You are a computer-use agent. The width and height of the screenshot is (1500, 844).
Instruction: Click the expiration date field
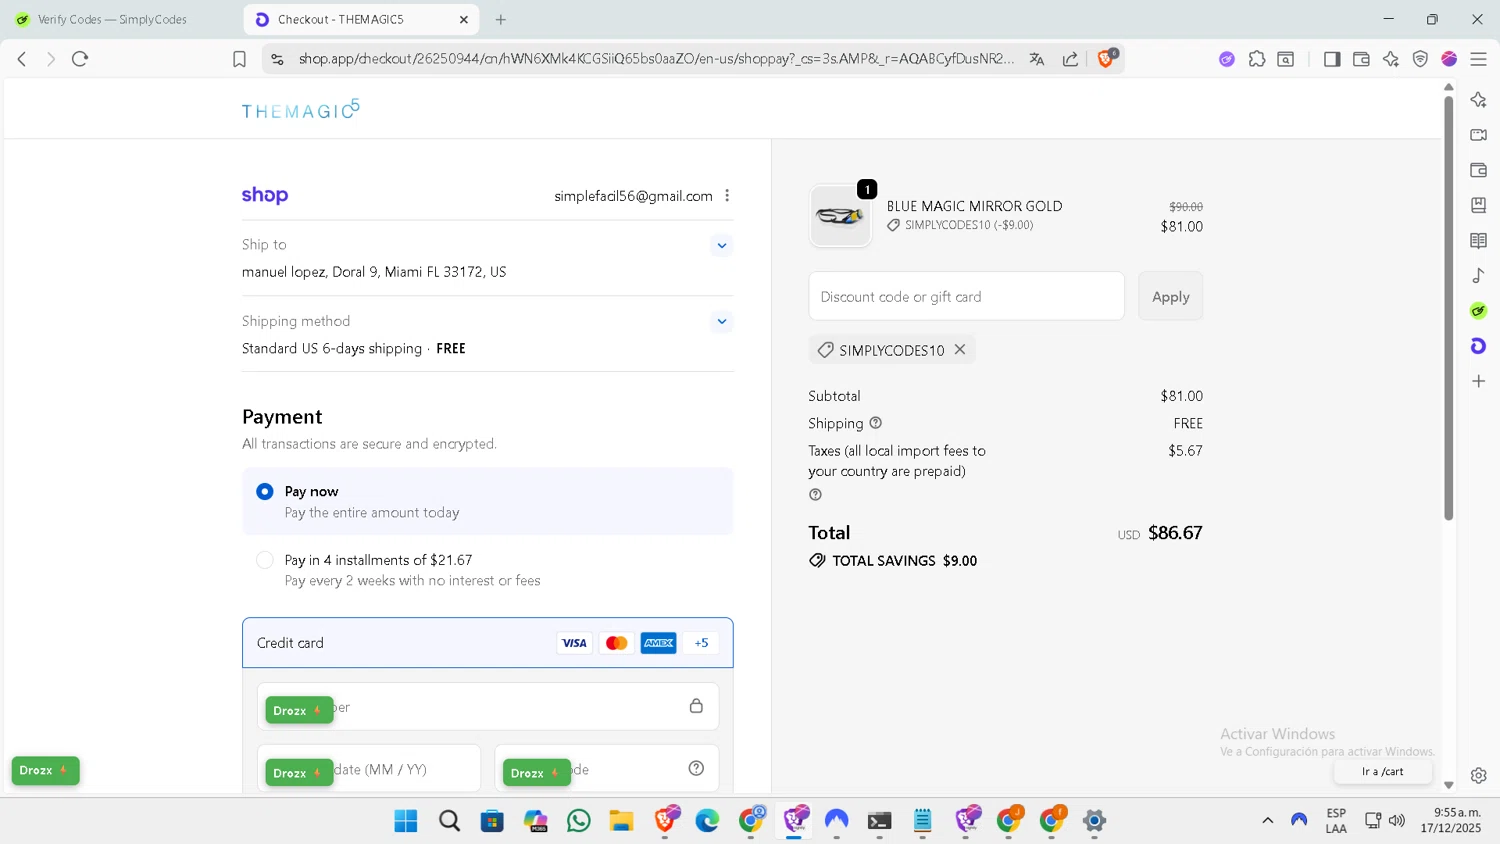pos(369,769)
